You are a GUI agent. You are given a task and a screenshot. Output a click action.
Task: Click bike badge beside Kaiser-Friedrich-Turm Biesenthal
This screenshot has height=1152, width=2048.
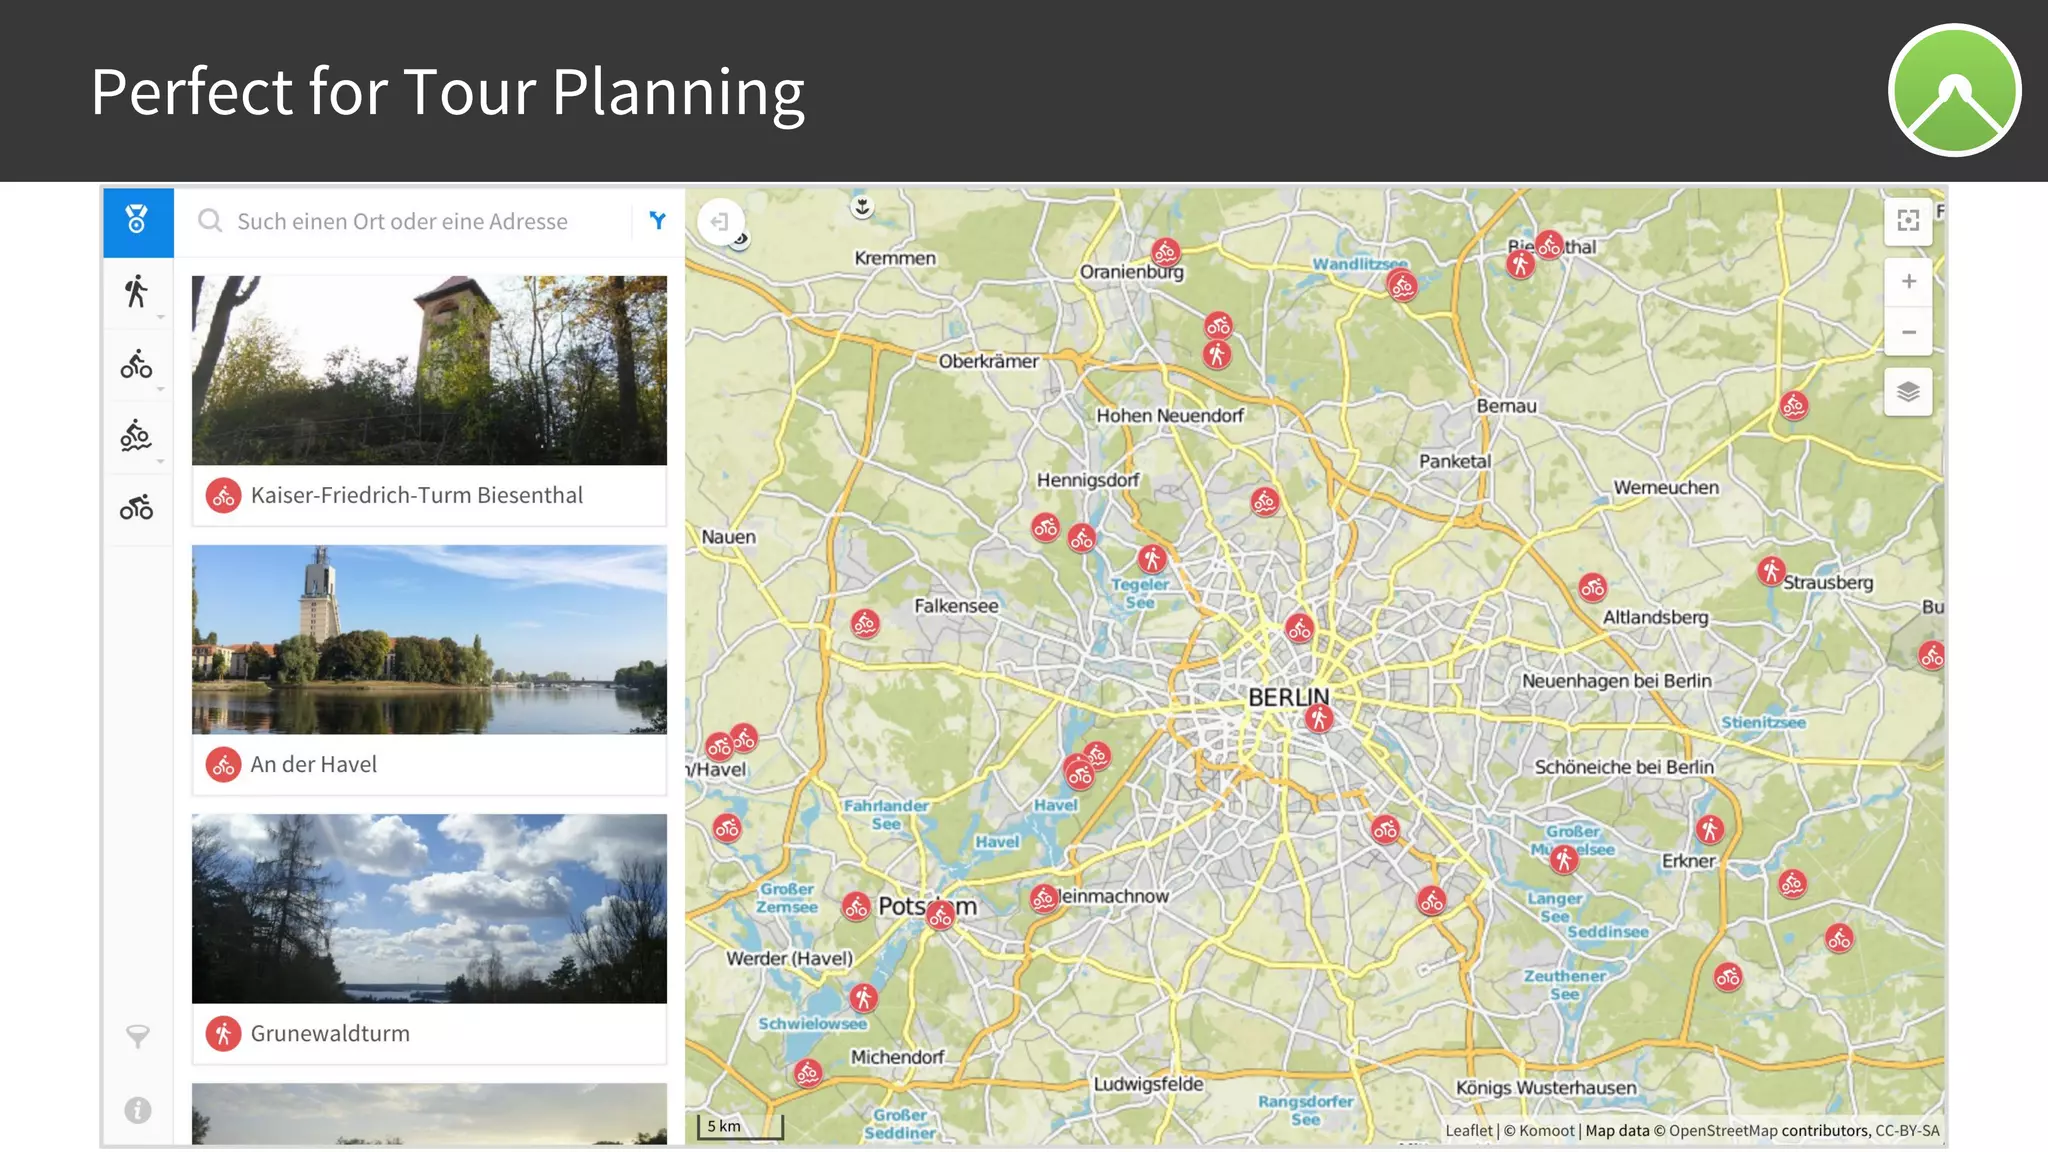[x=224, y=496]
